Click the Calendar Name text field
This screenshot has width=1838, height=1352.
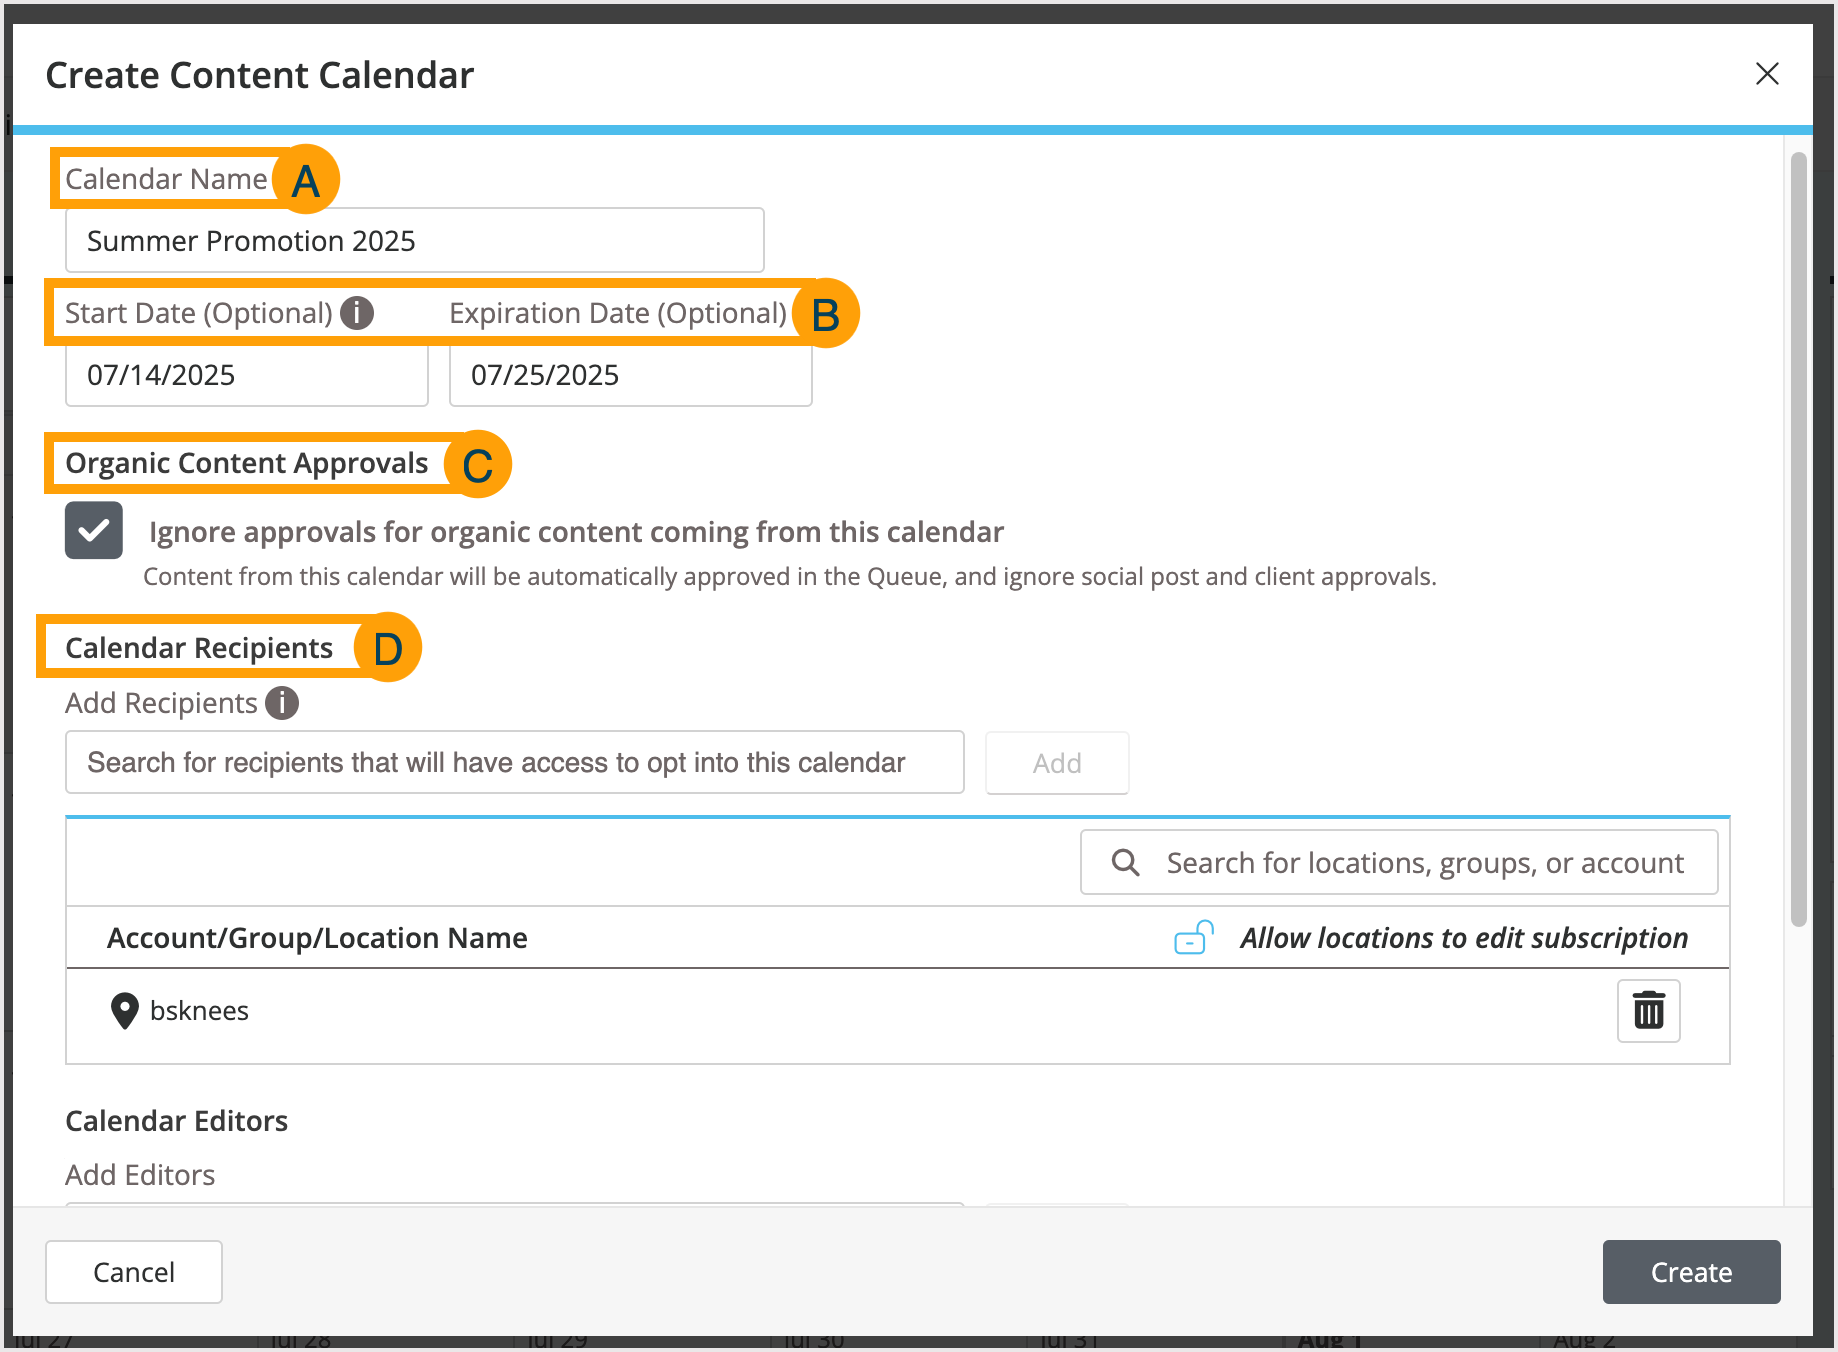414,241
